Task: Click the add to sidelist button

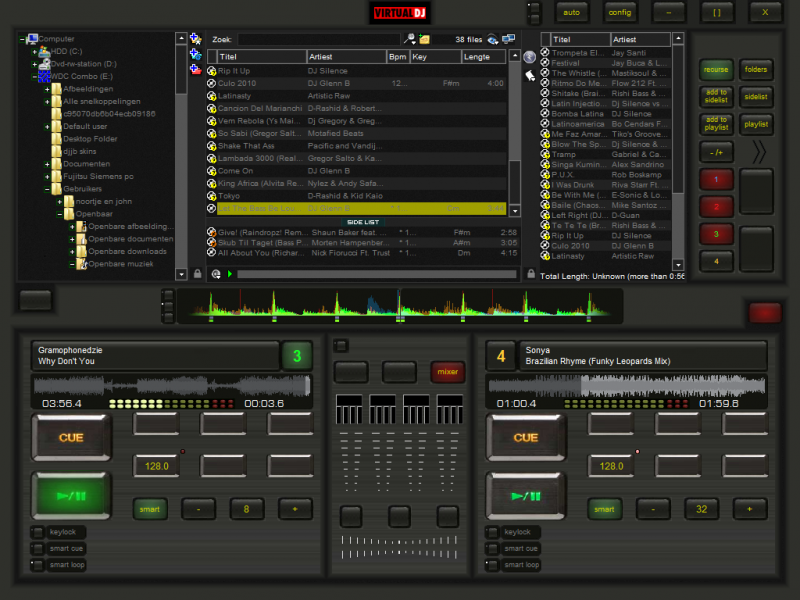Action: (x=716, y=96)
